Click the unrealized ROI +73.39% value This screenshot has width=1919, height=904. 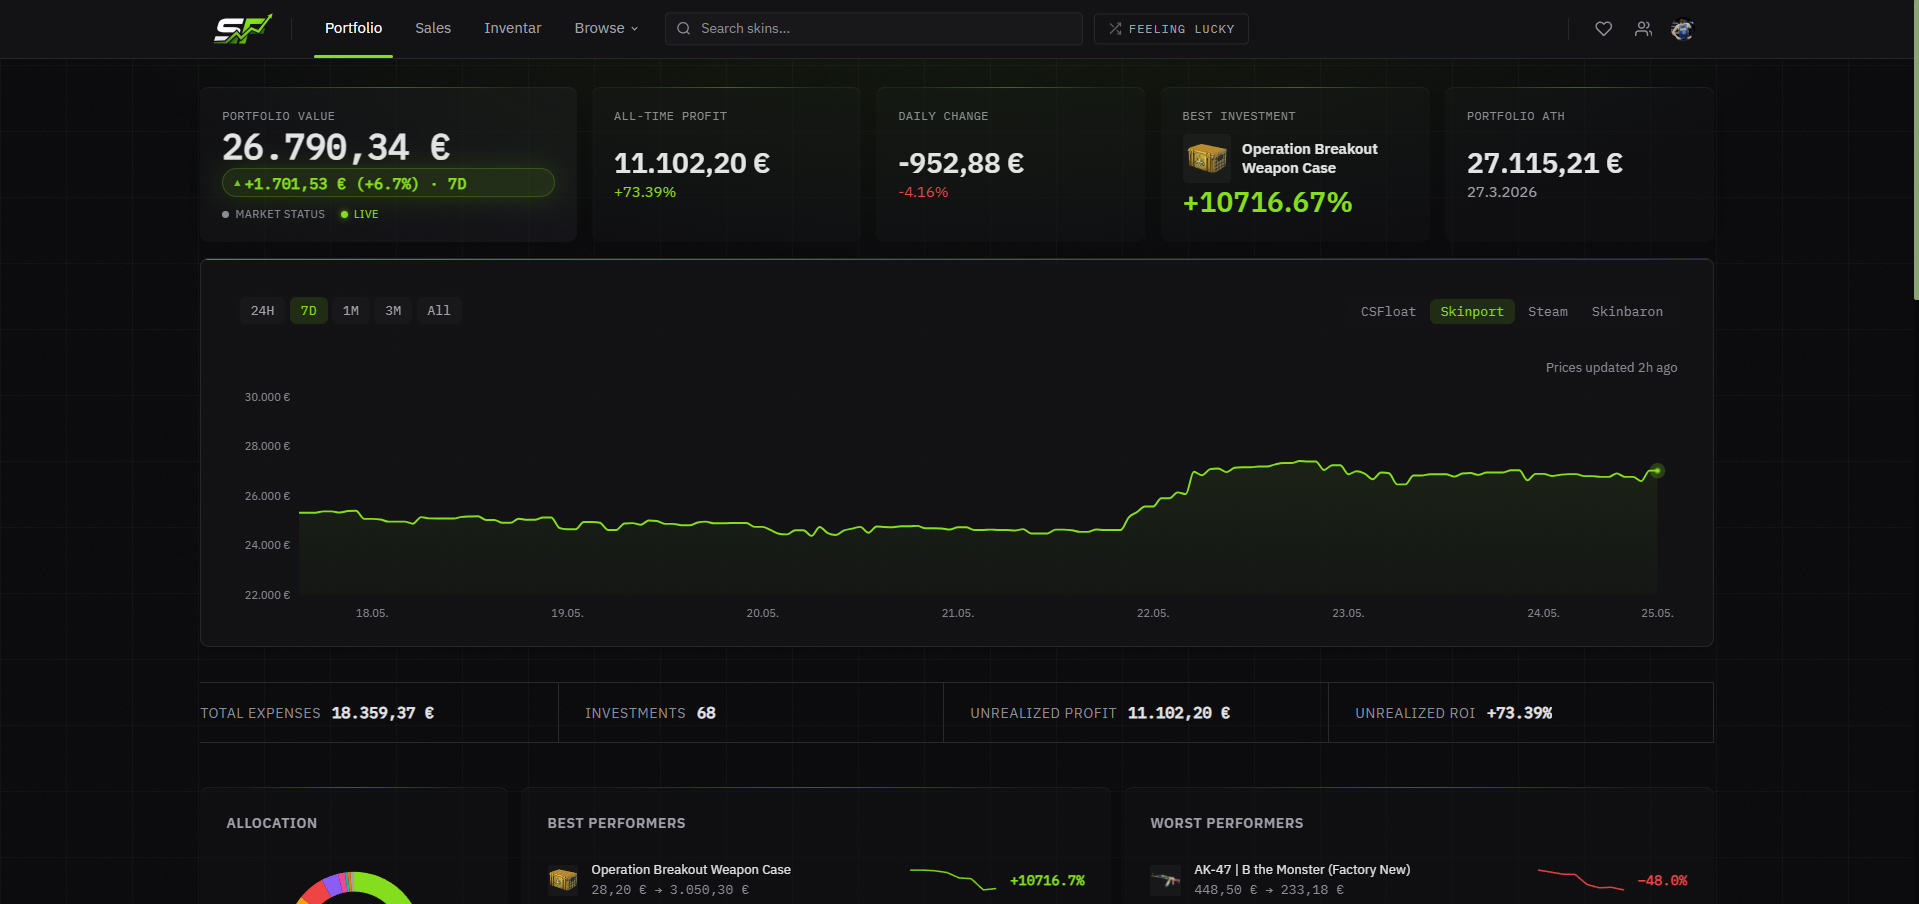(x=1519, y=713)
